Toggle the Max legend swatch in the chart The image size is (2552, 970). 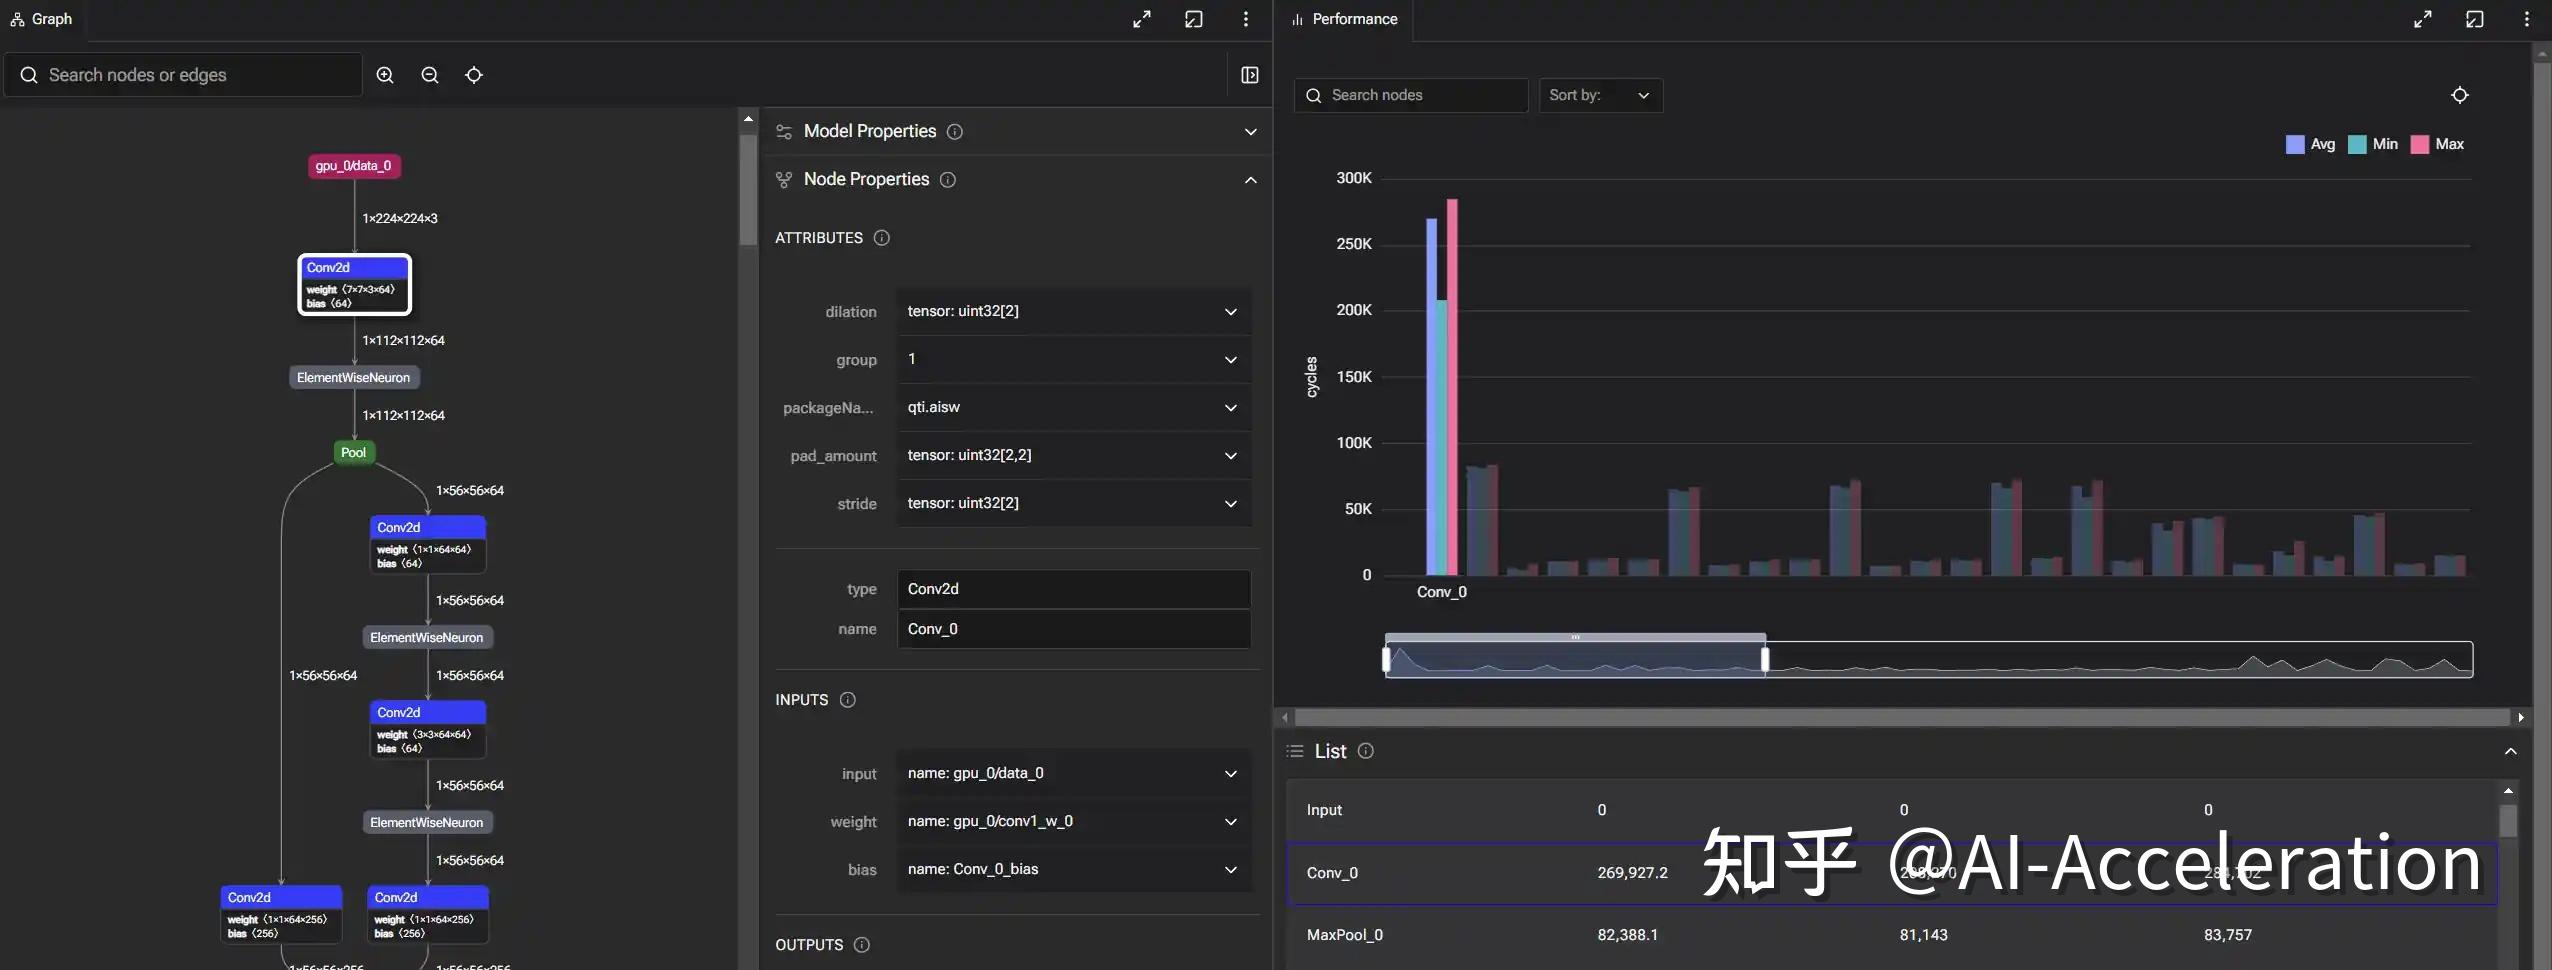[2420, 144]
